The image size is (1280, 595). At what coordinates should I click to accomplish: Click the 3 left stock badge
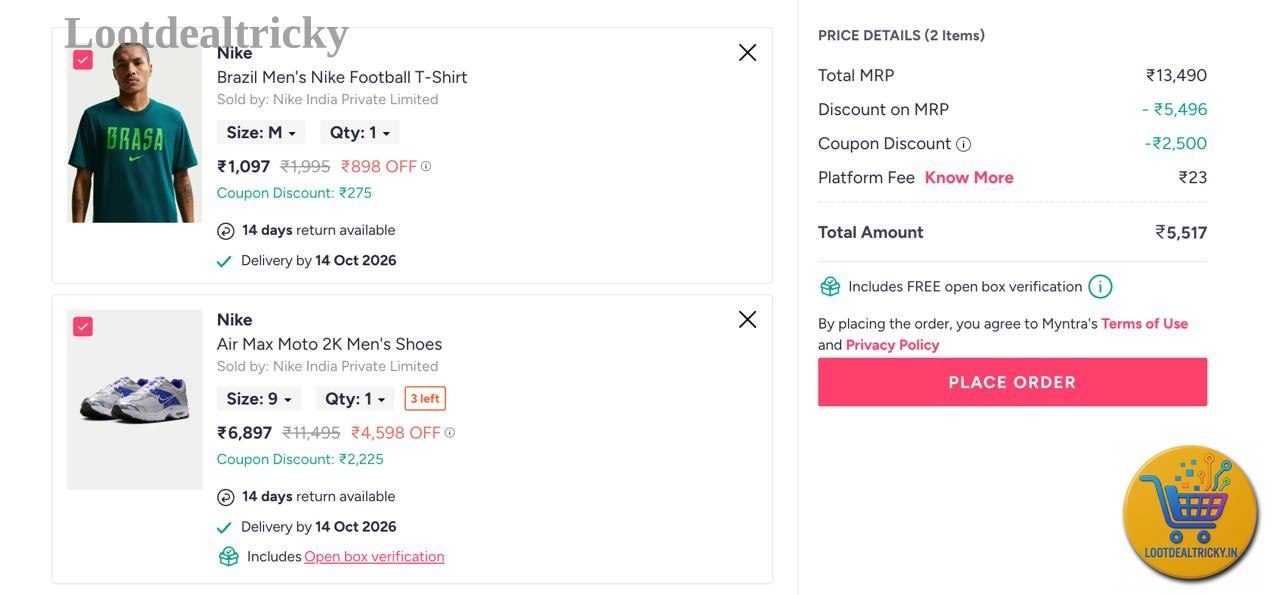[x=425, y=399]
